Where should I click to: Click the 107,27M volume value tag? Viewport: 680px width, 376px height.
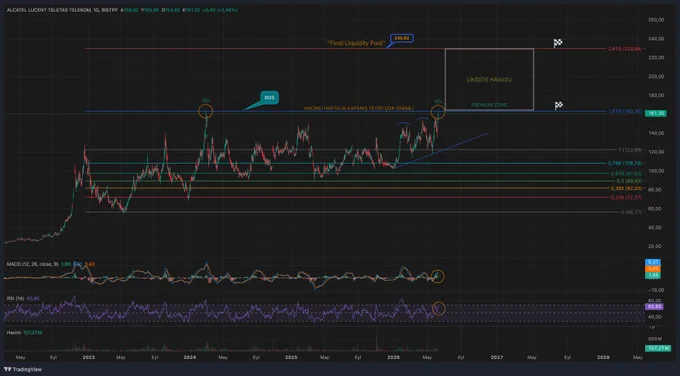[x=658, y=348]
